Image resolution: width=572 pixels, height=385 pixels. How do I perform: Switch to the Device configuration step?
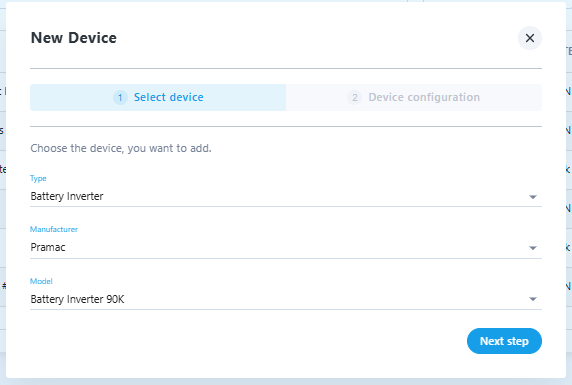[x=414, y=97]
